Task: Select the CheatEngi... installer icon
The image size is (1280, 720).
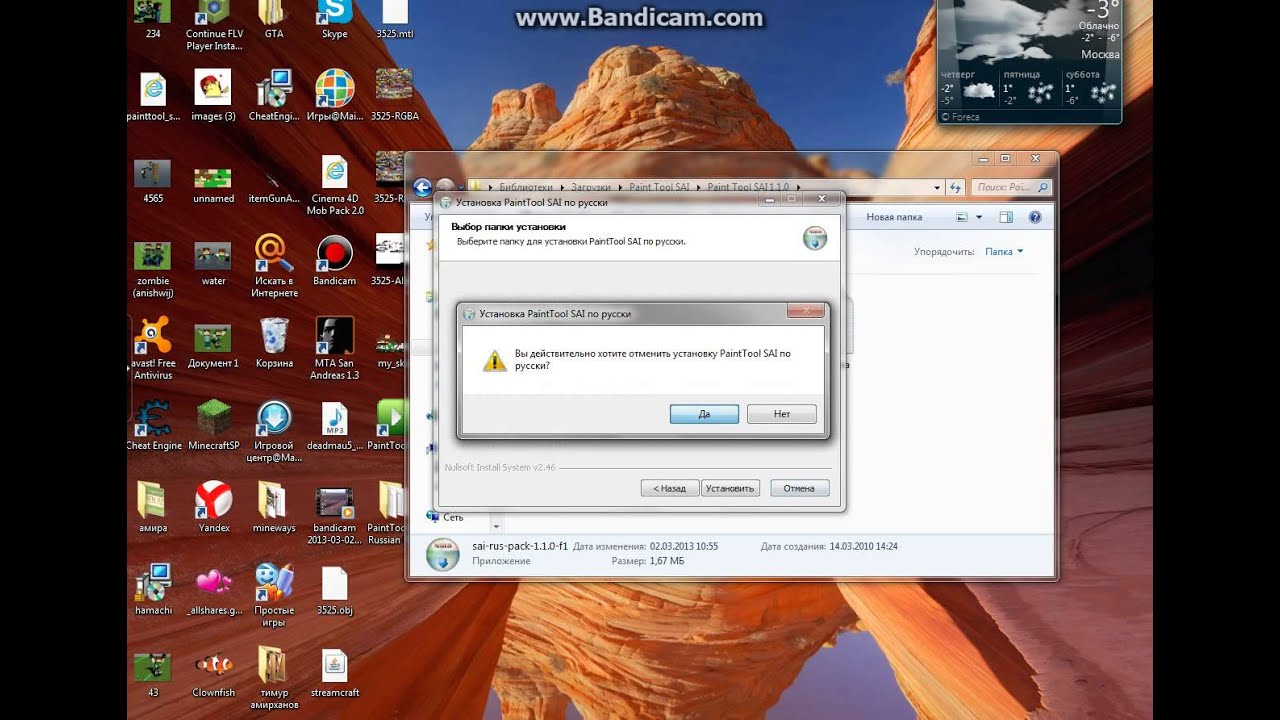Action: [x=274, y=95]
